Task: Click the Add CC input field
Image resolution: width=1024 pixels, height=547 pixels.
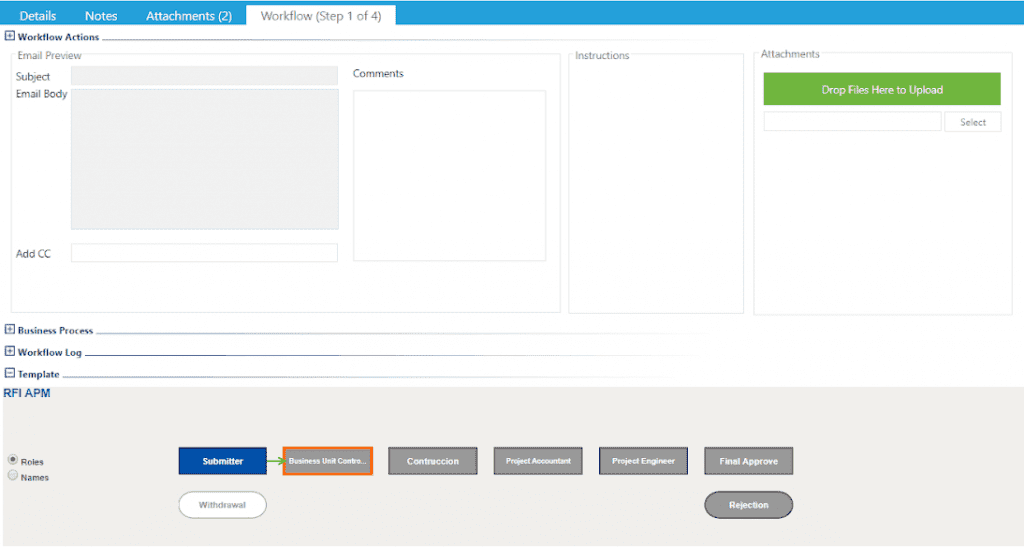Action: (x=204, y=253)
